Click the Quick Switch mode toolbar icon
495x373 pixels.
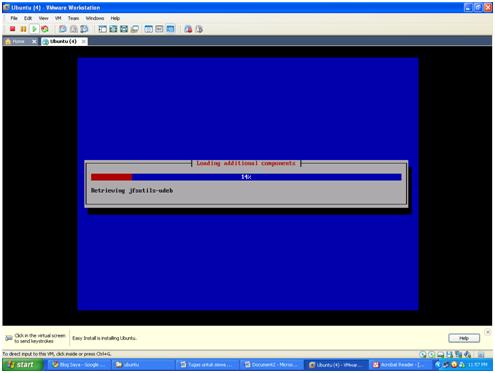point(113,29)
